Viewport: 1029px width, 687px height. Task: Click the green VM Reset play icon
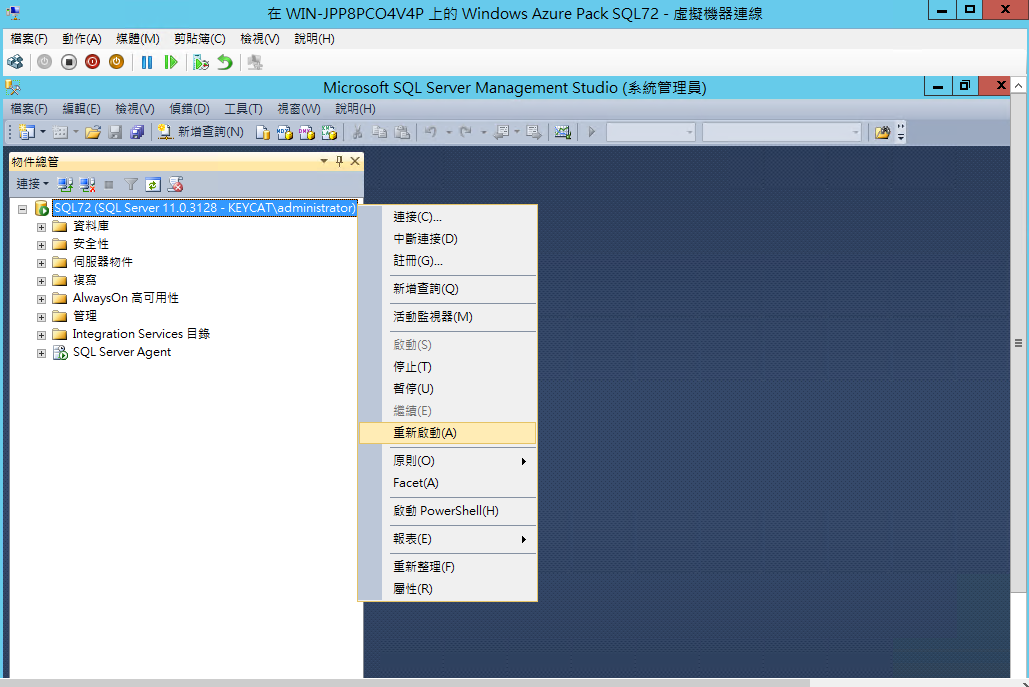[171, 62]
